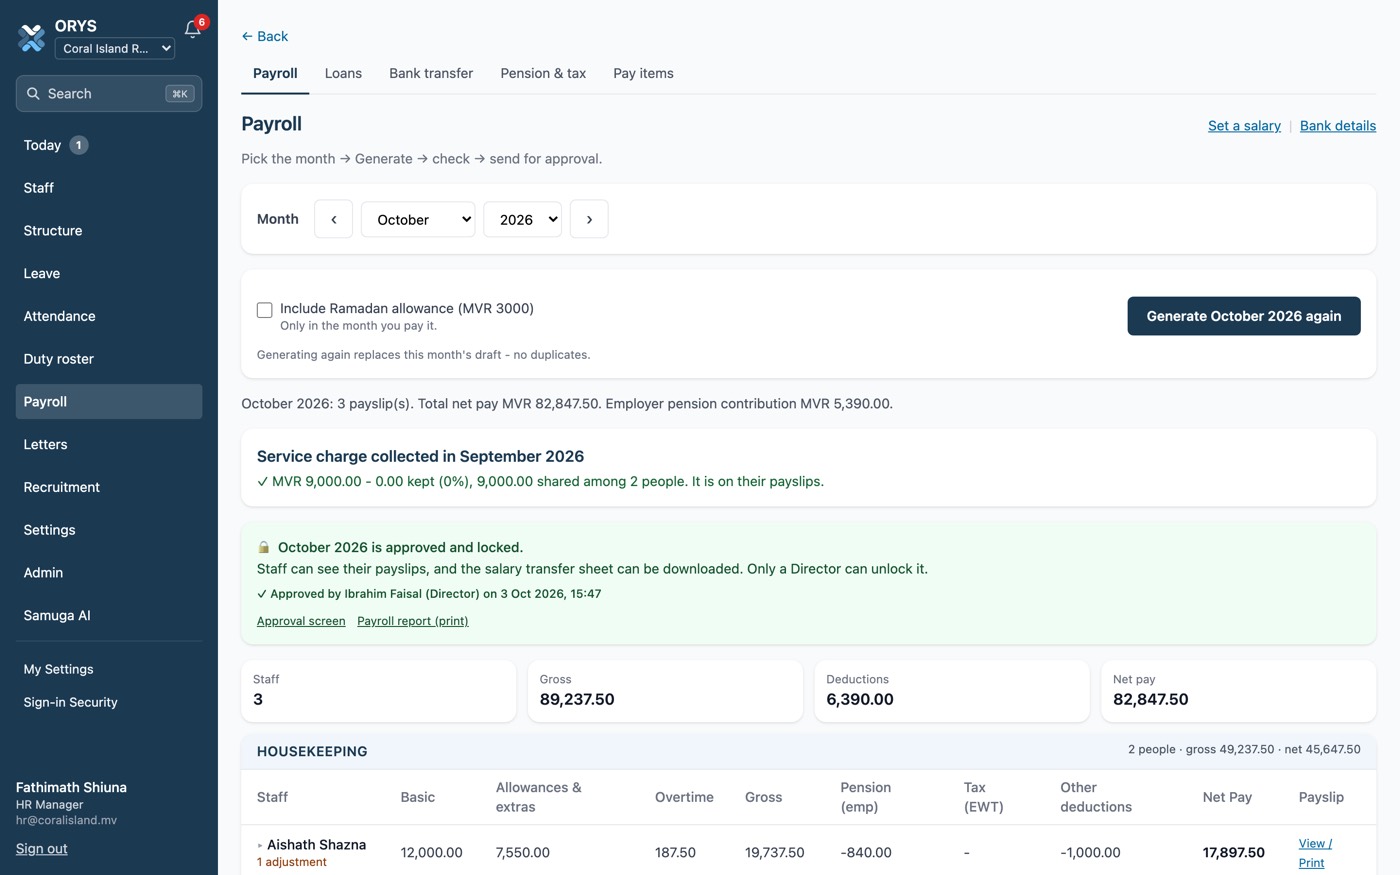Image resolution: width=1400 pixels, height=875 pixels.
Task: Open the Bank details link
Action: pos(1338,125)
